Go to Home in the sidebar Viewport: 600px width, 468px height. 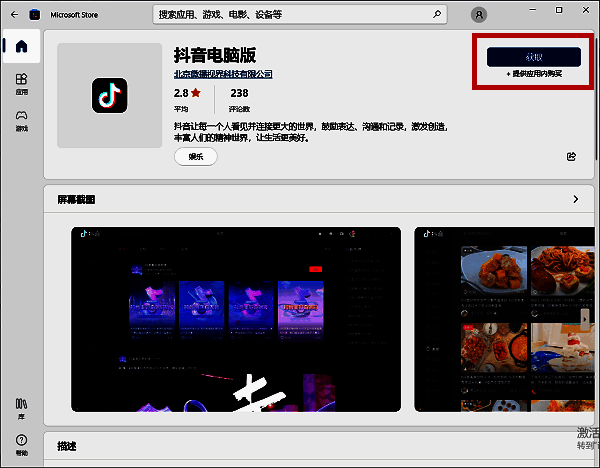[x=21, y=46]
